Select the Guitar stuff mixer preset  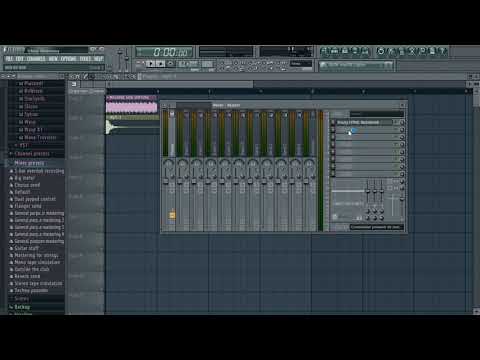(26, 248)
